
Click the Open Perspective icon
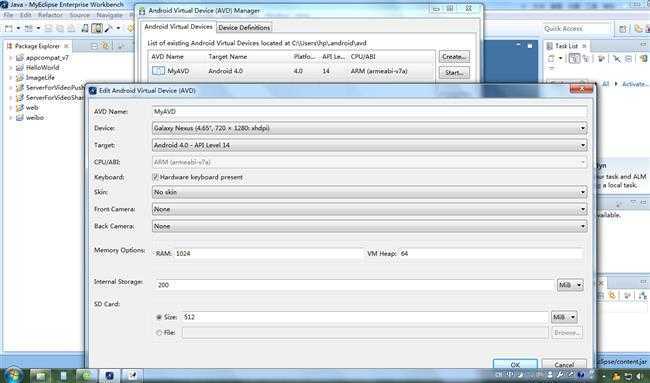pos(623,29)
